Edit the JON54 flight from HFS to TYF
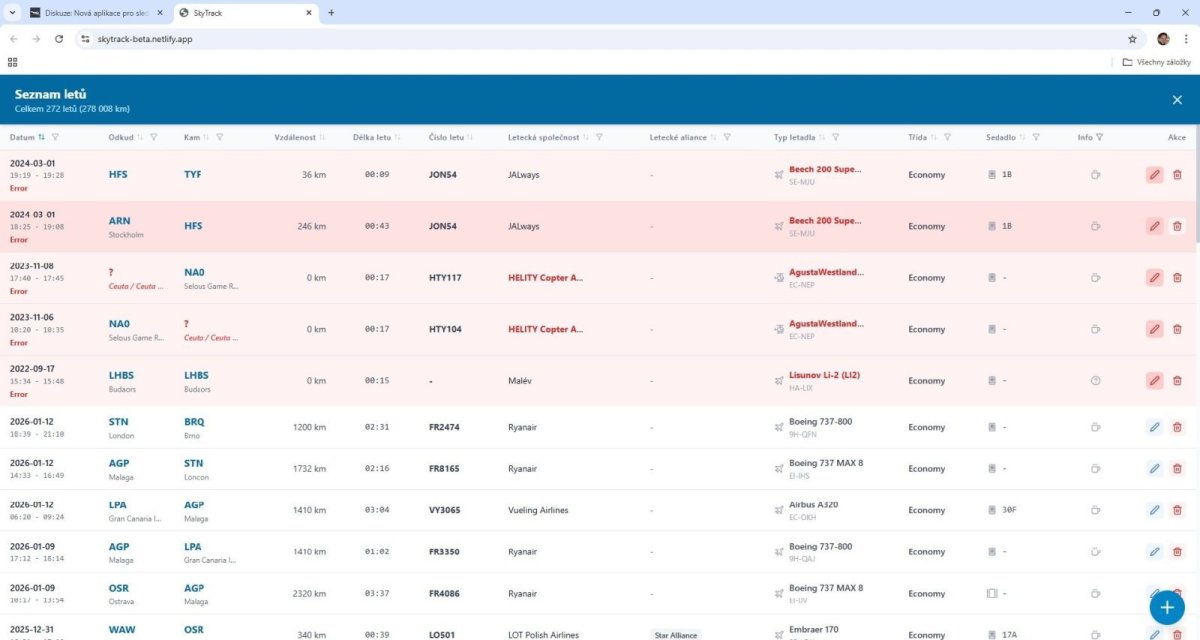The image size is (1200, 640). [1154, 175]
